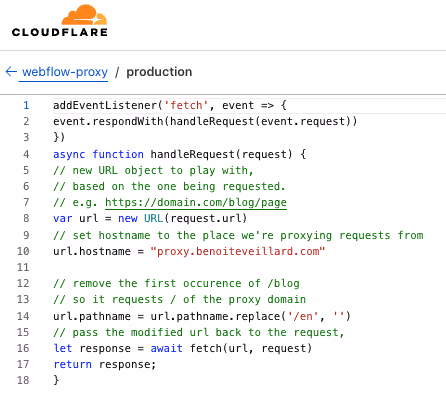
Task: Click the '/en' string literal
Action: tap(303, 316)
